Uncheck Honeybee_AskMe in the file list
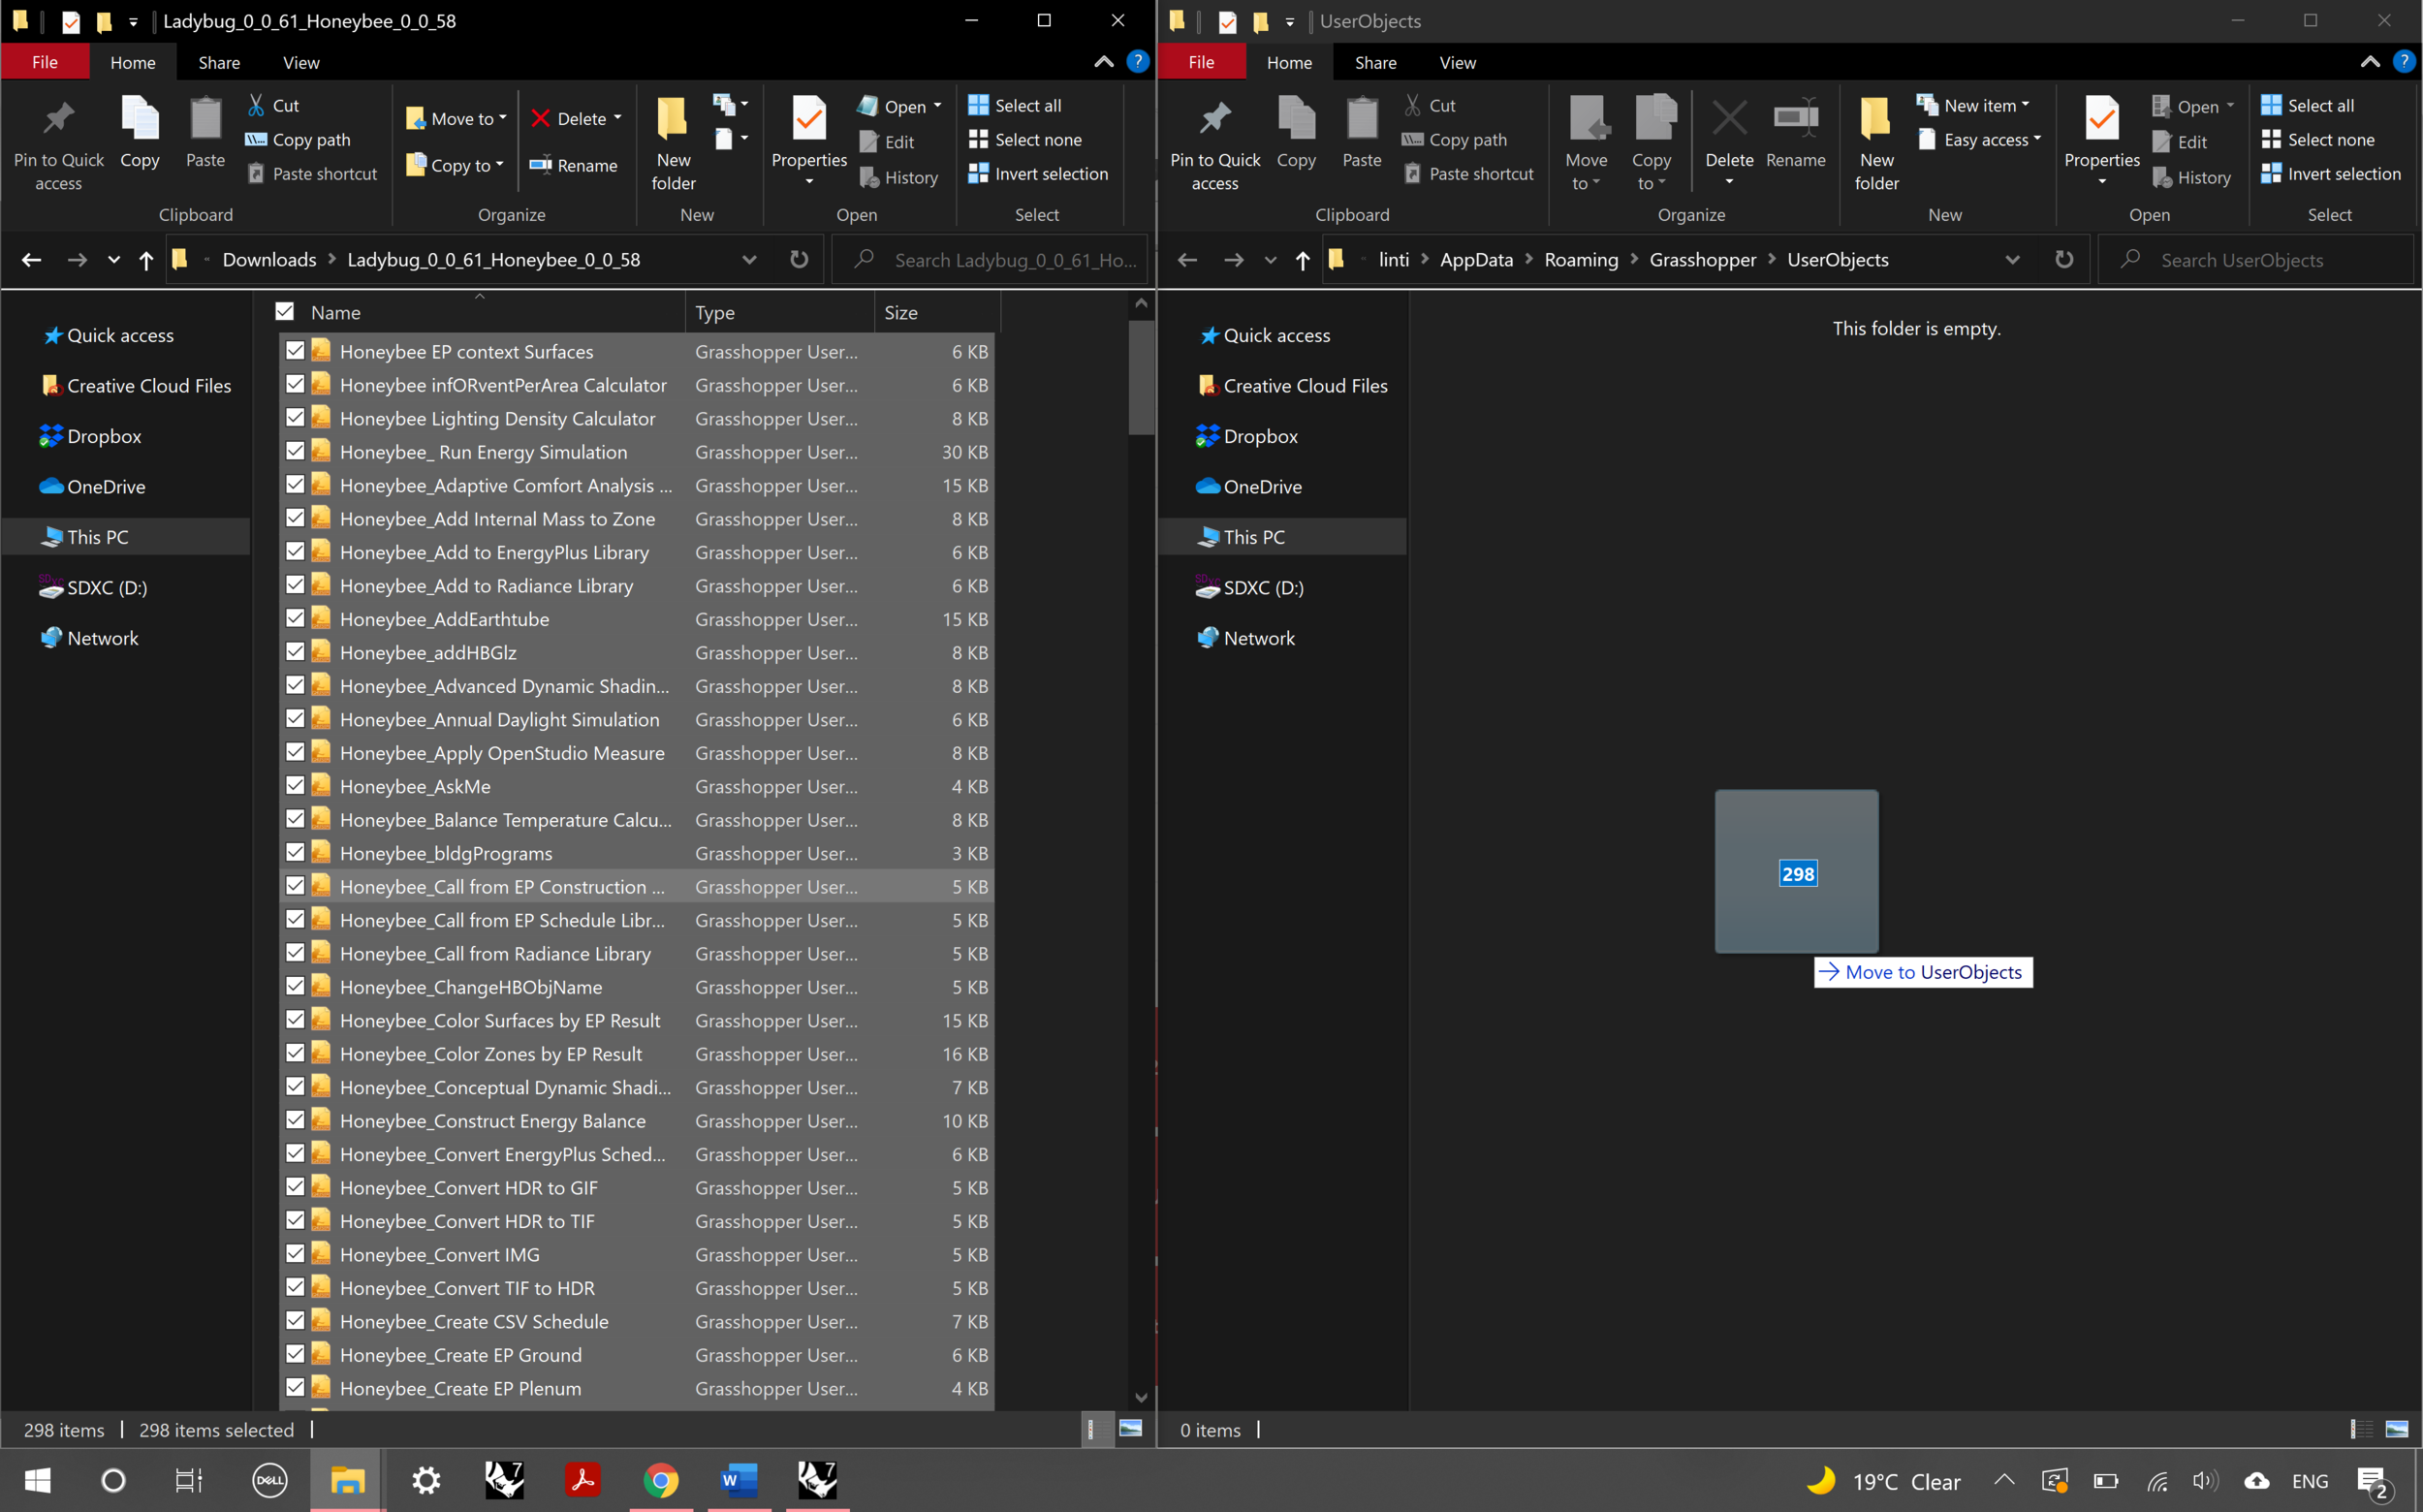The image size is (2423, 1512). click(x=295, y=785)
